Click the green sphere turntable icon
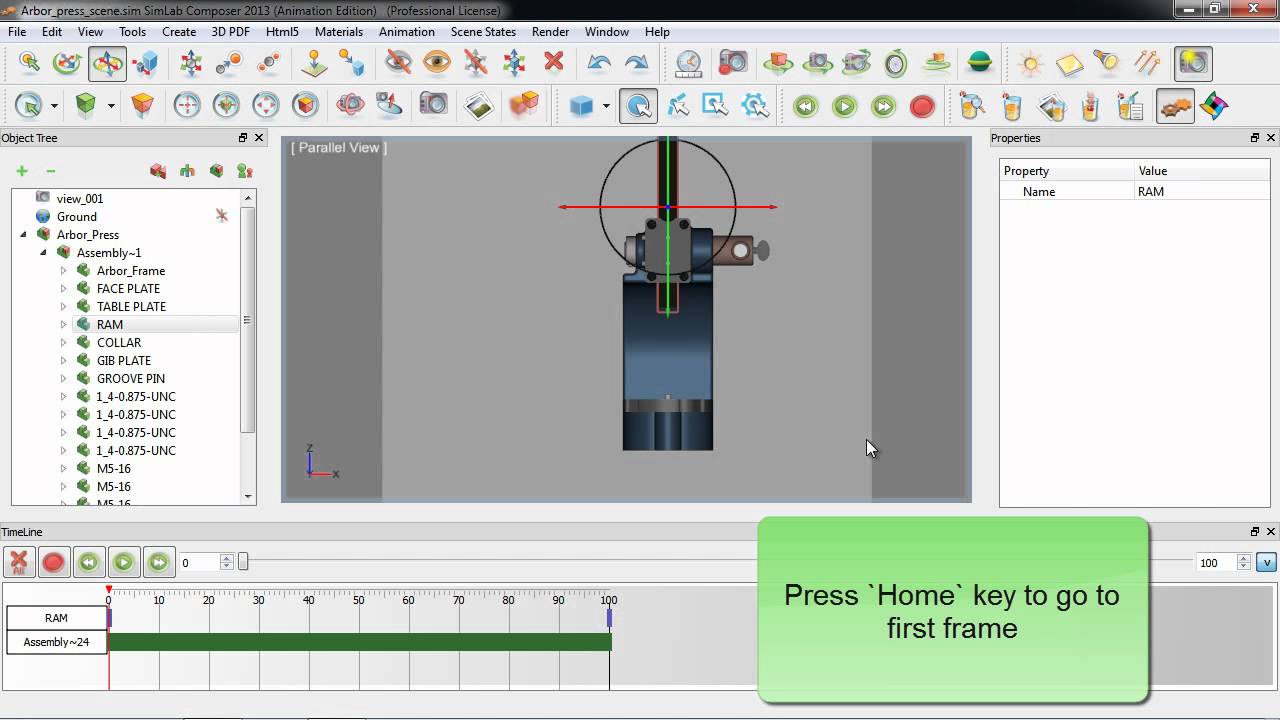This screenshot has height=720, width=1280. [980, 64]
